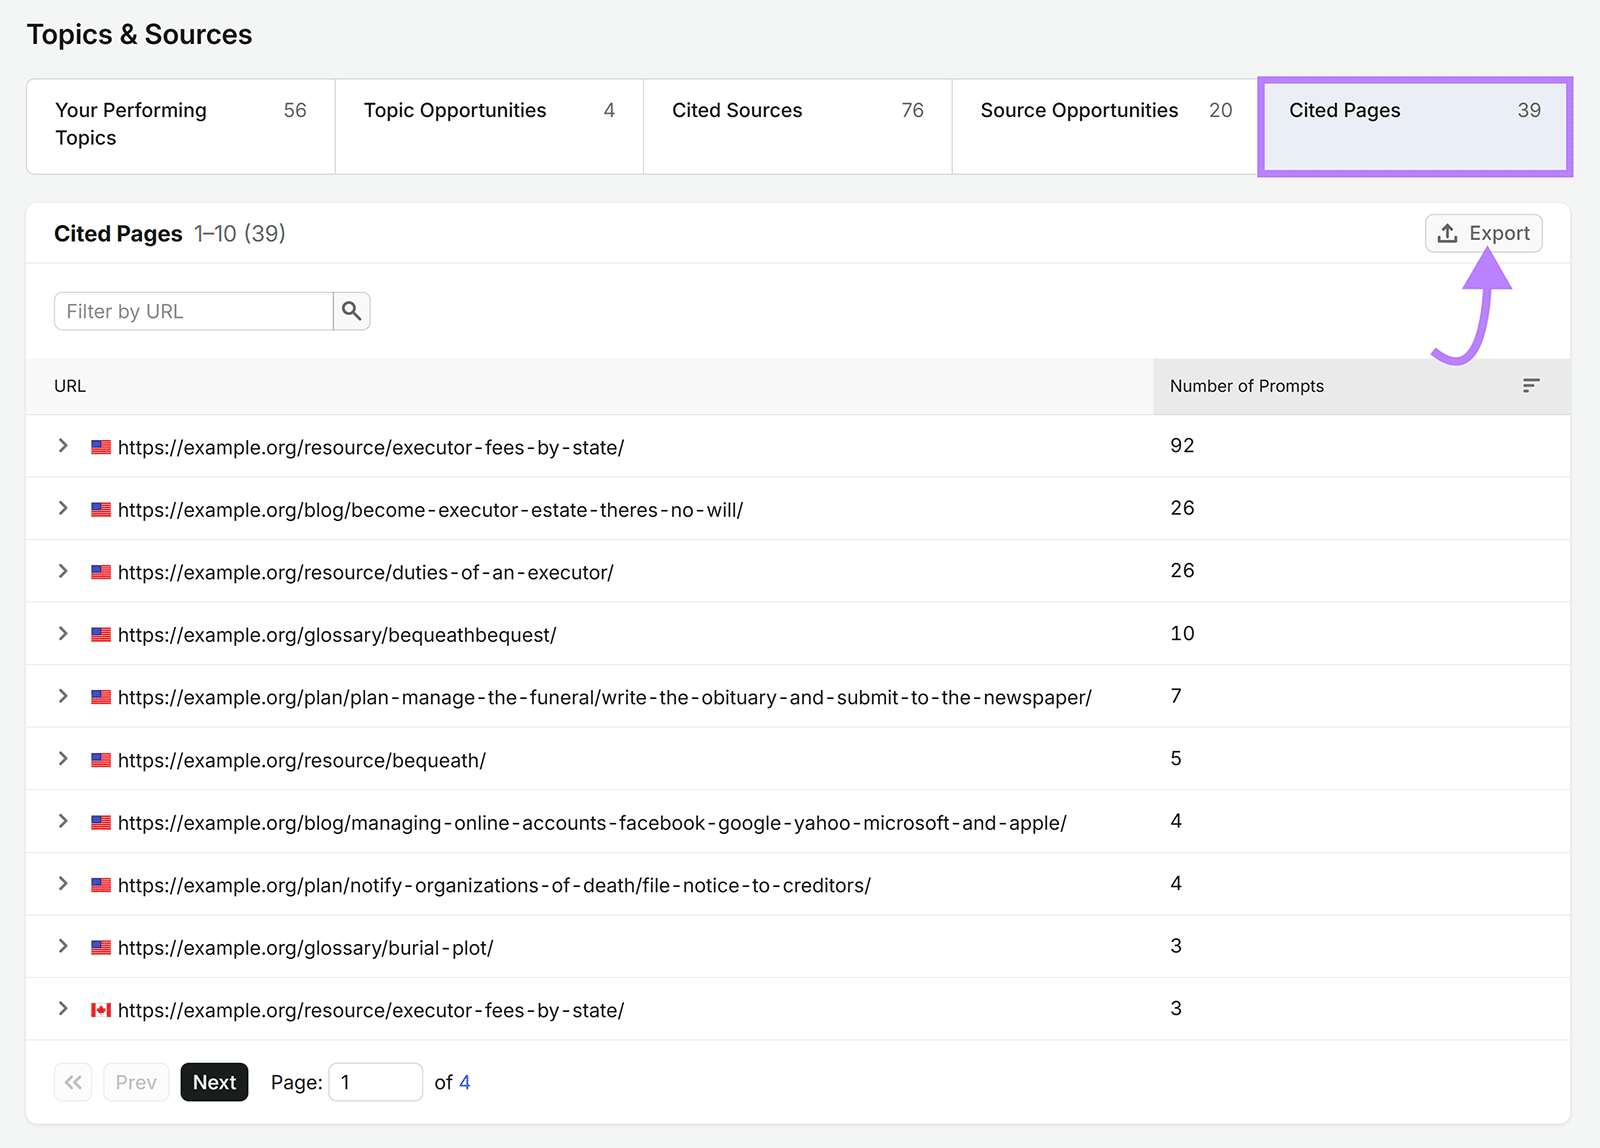Click US flag icon on duties-of-an-executor row

pyautogui.click(x=101, y=572)
